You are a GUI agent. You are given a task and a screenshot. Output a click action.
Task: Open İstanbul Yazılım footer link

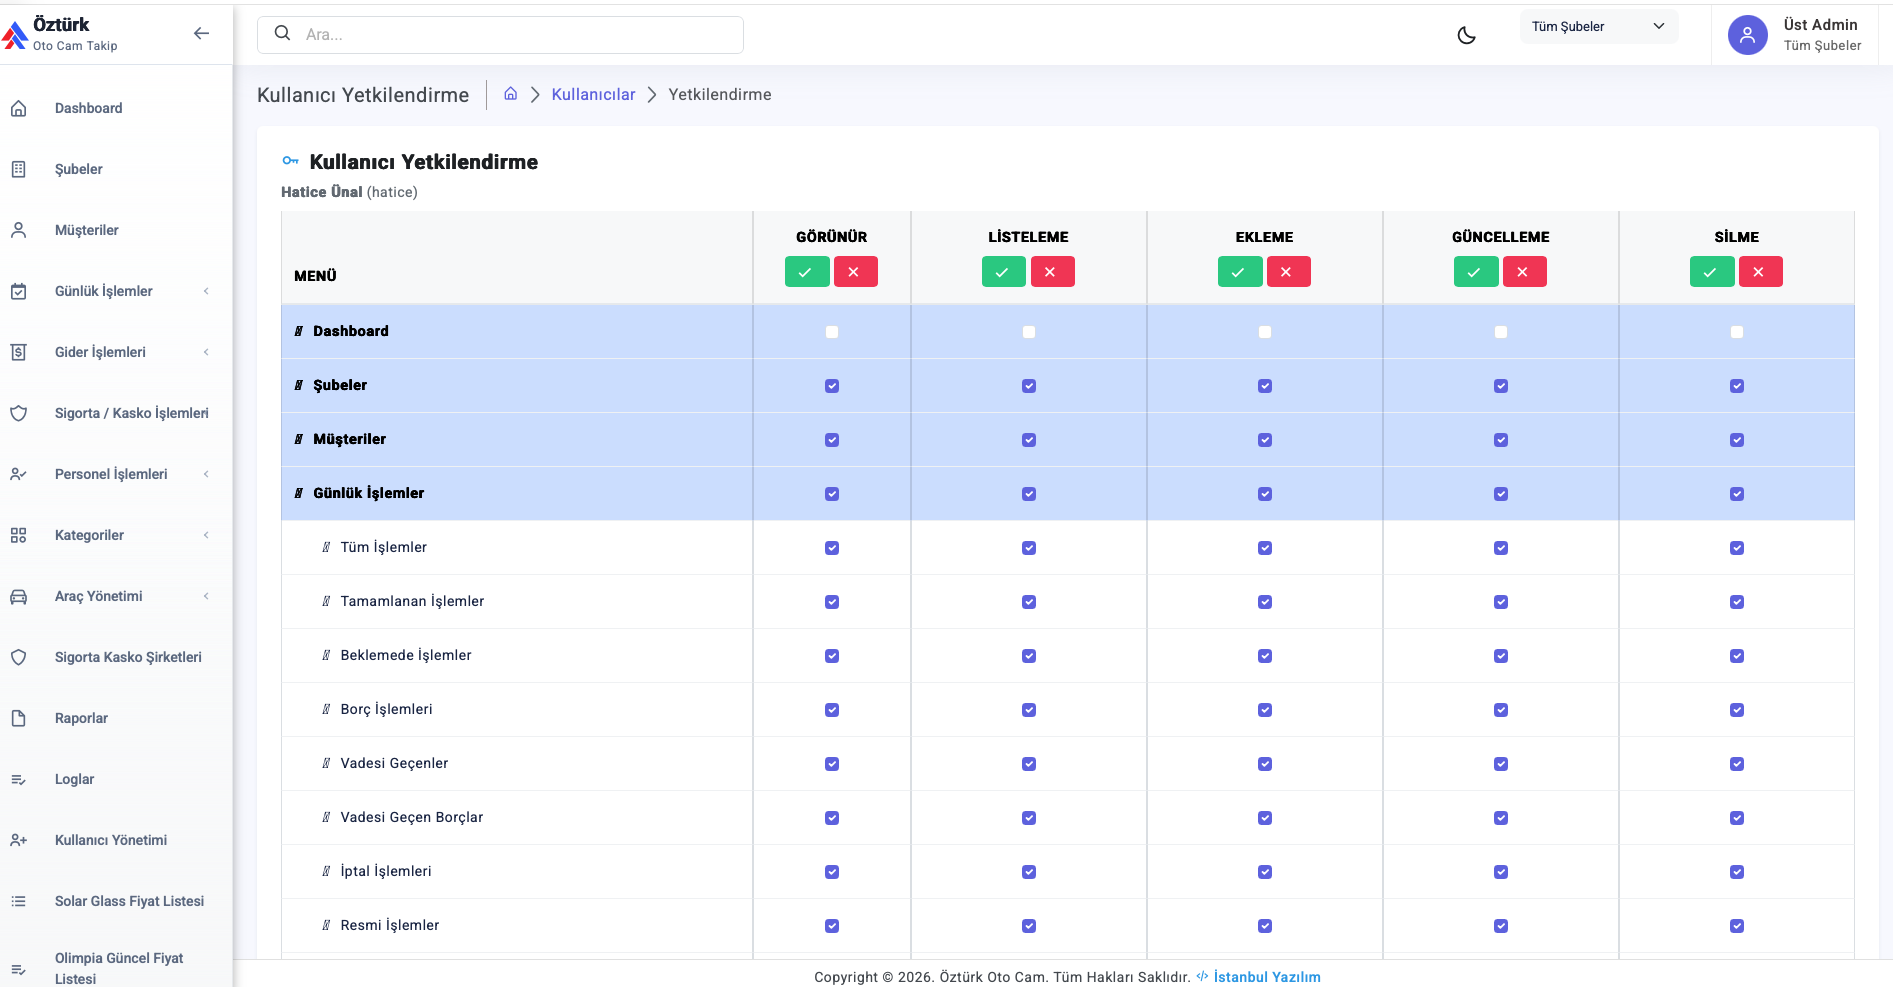click(x=1266, y=977)
